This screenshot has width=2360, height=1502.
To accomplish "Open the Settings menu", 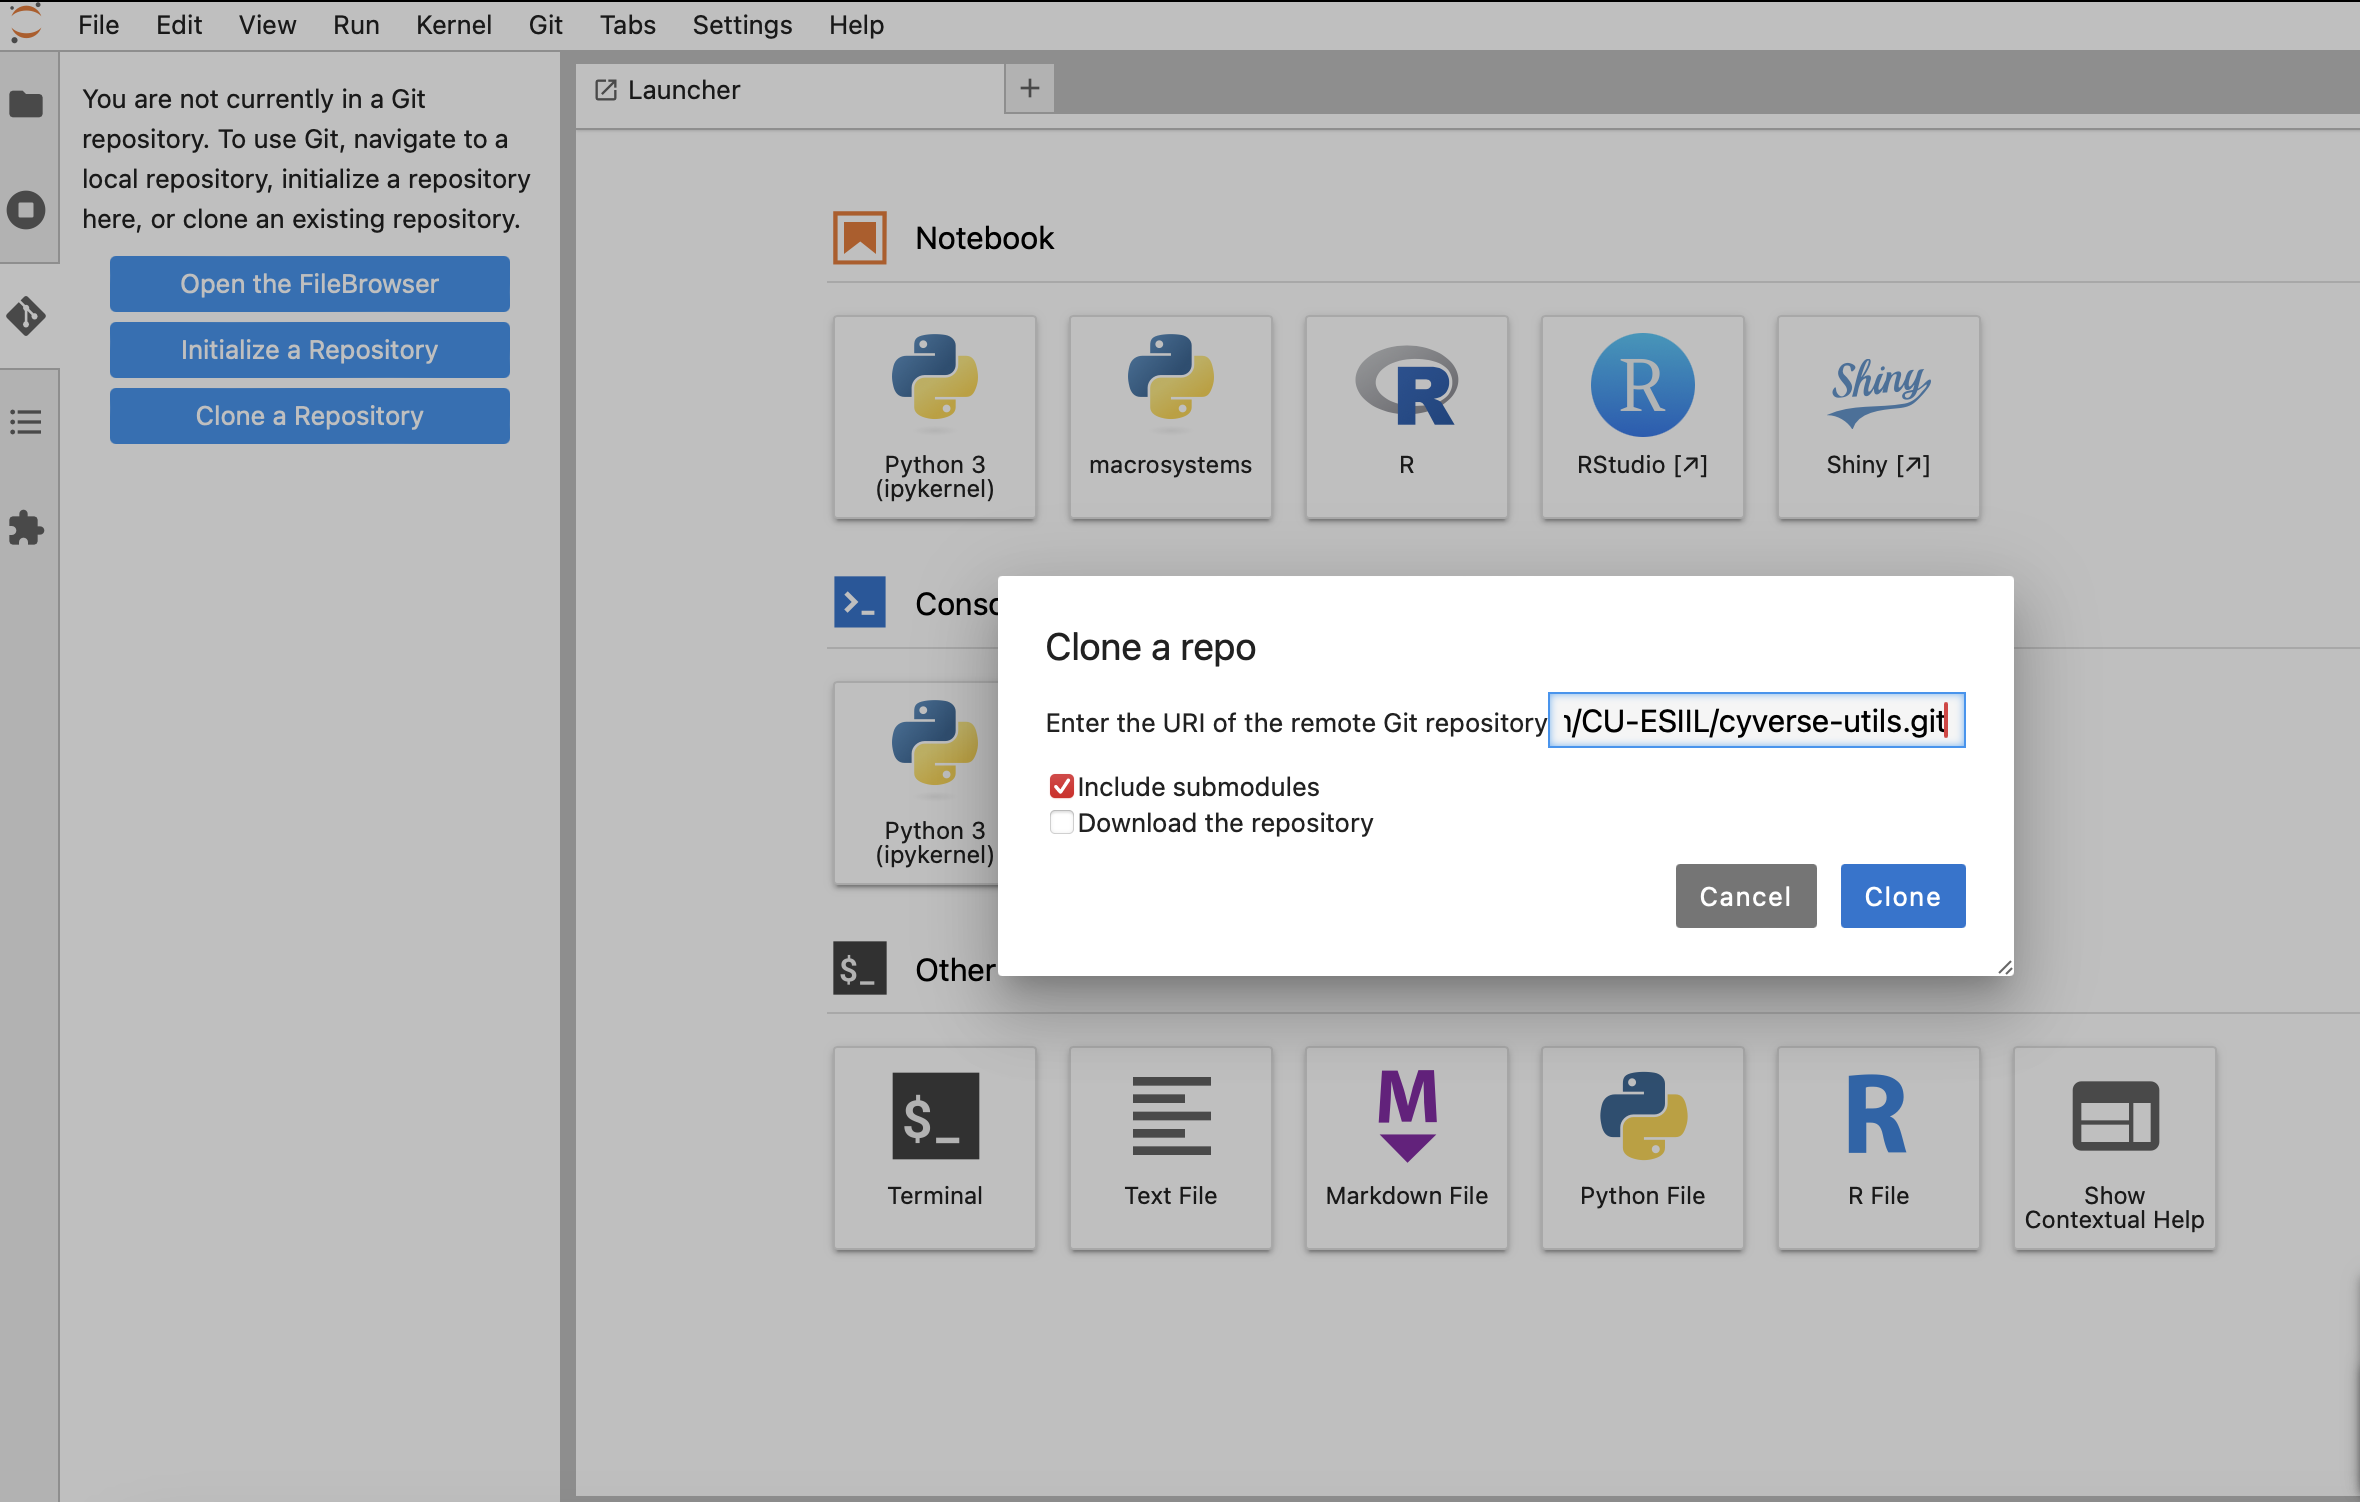I will coord(741,25).
